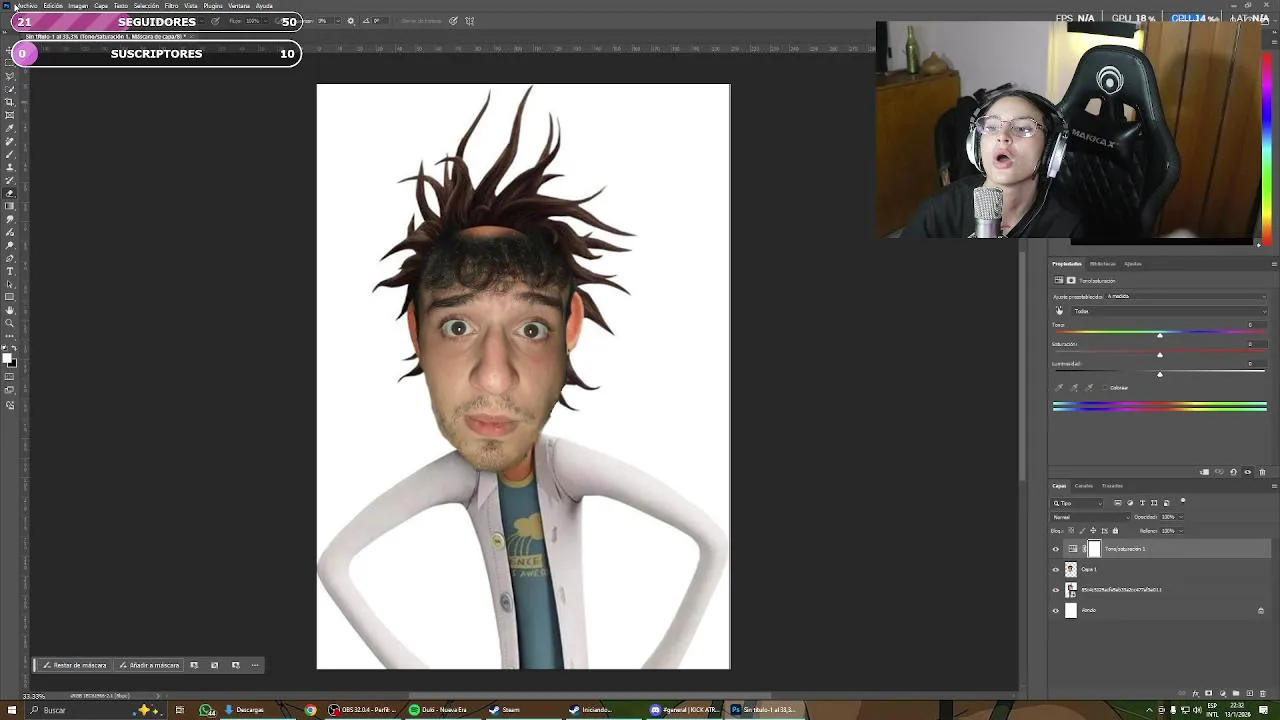Hide the Fondo layer
The image size is (1280, 720).
(x=1055, y=610)
